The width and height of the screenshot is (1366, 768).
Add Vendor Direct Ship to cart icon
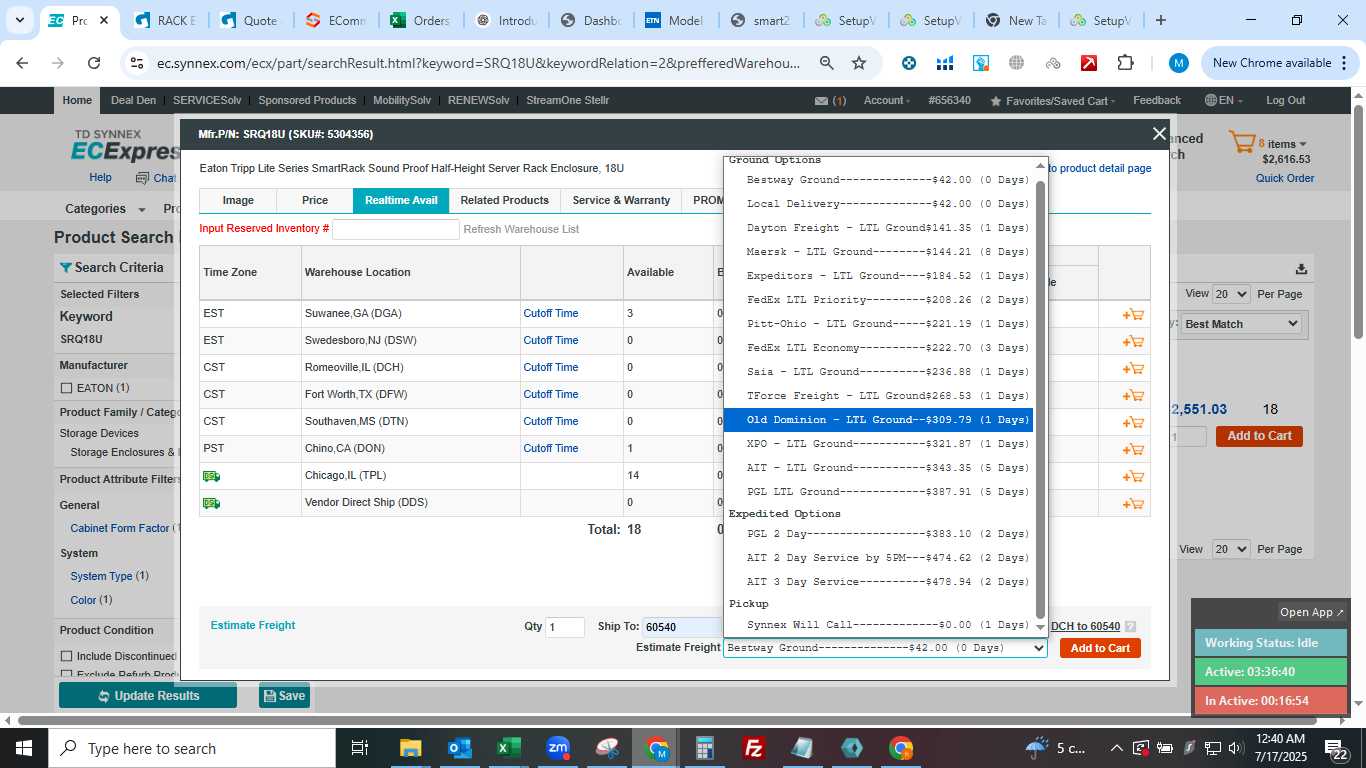[x=1133, y=503]
